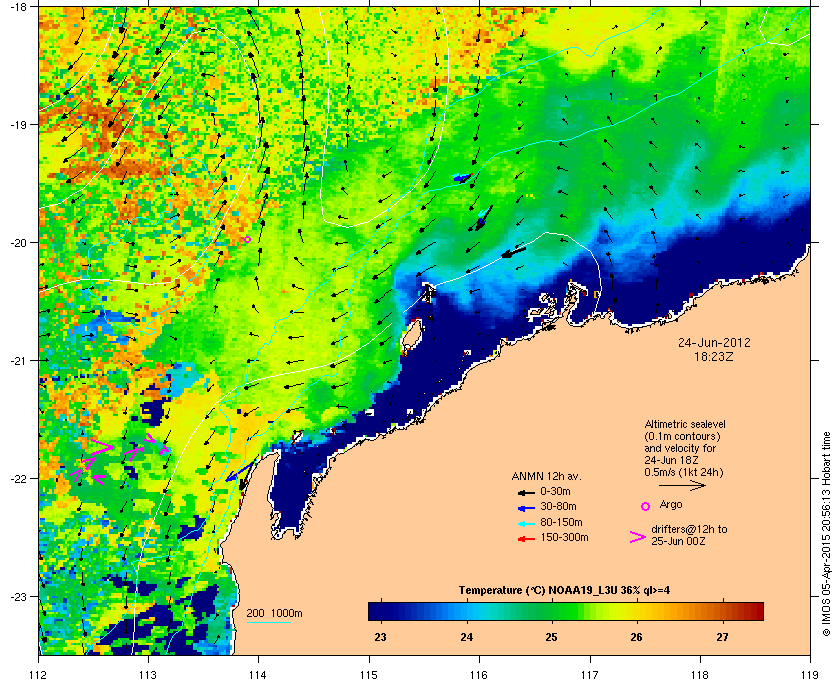840x680 pixels.
Task: Click the cyan 200m isobath legend line
Action: click(x=268, y=623)
